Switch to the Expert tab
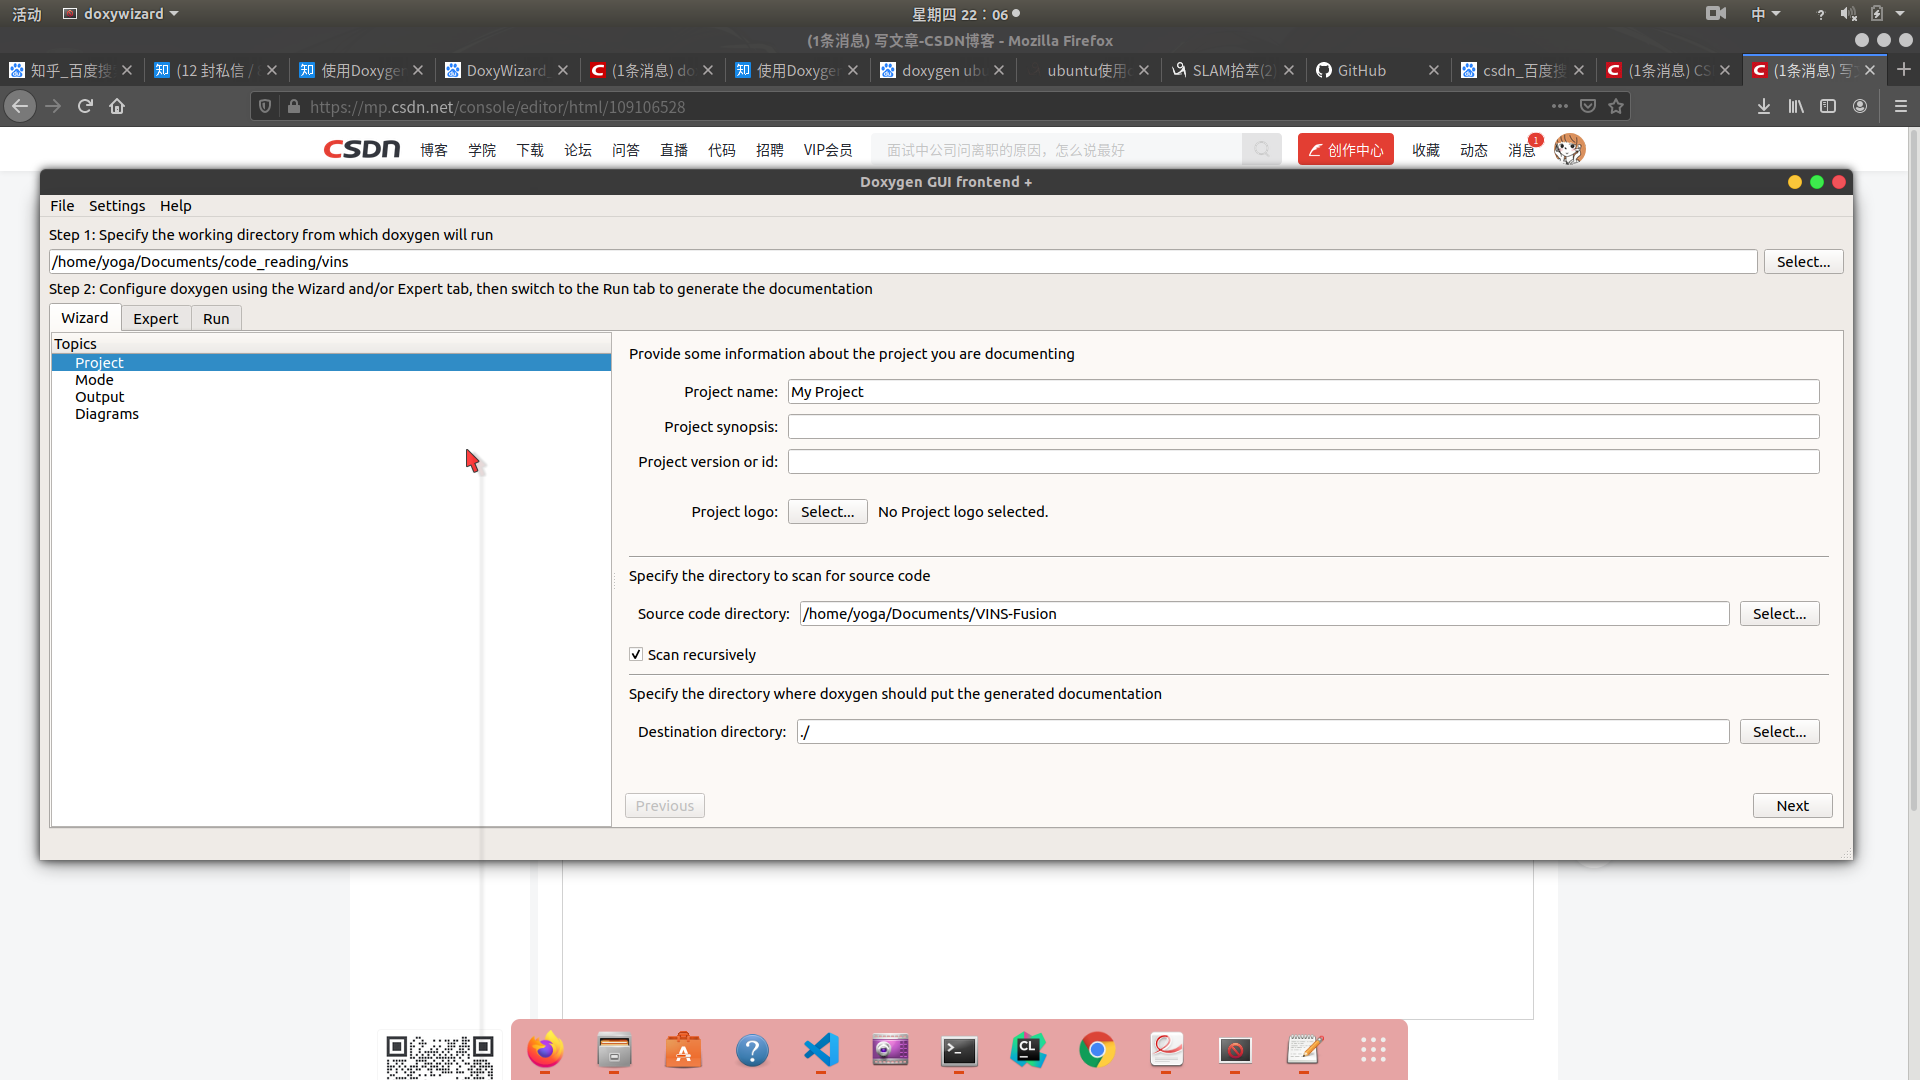This screenshot has width=1920, height=1080. point(155,318)
